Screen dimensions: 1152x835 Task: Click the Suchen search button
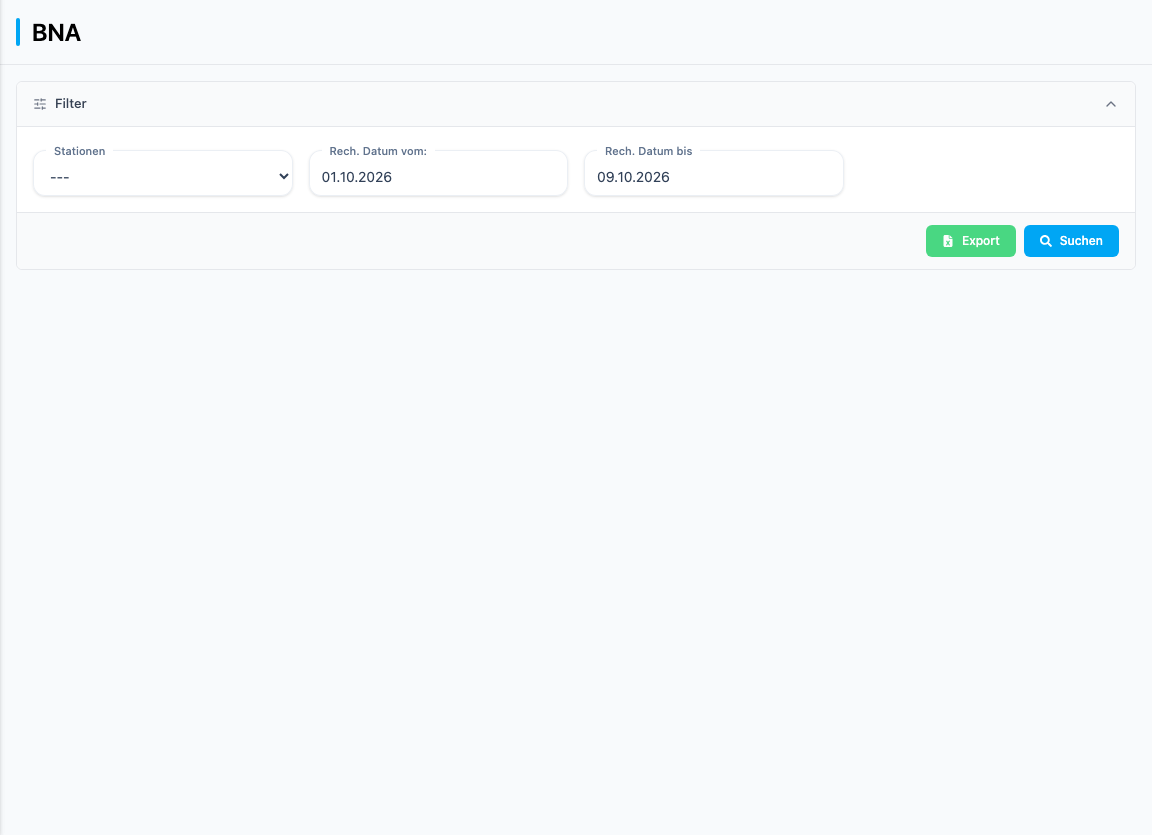point(1070,241)
